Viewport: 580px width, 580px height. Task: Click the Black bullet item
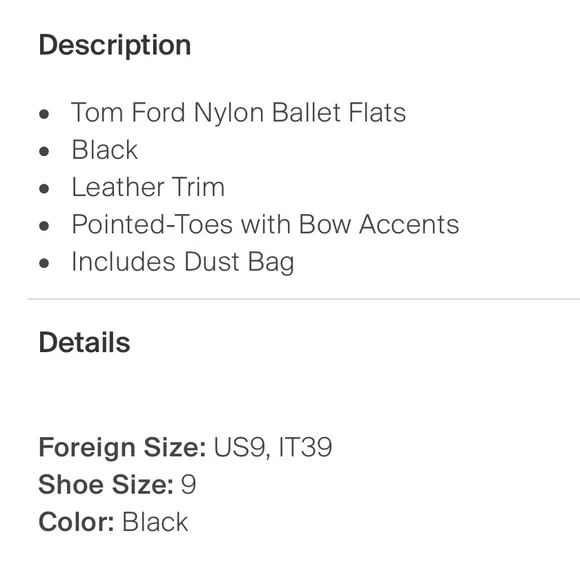[x=105, y=150]
